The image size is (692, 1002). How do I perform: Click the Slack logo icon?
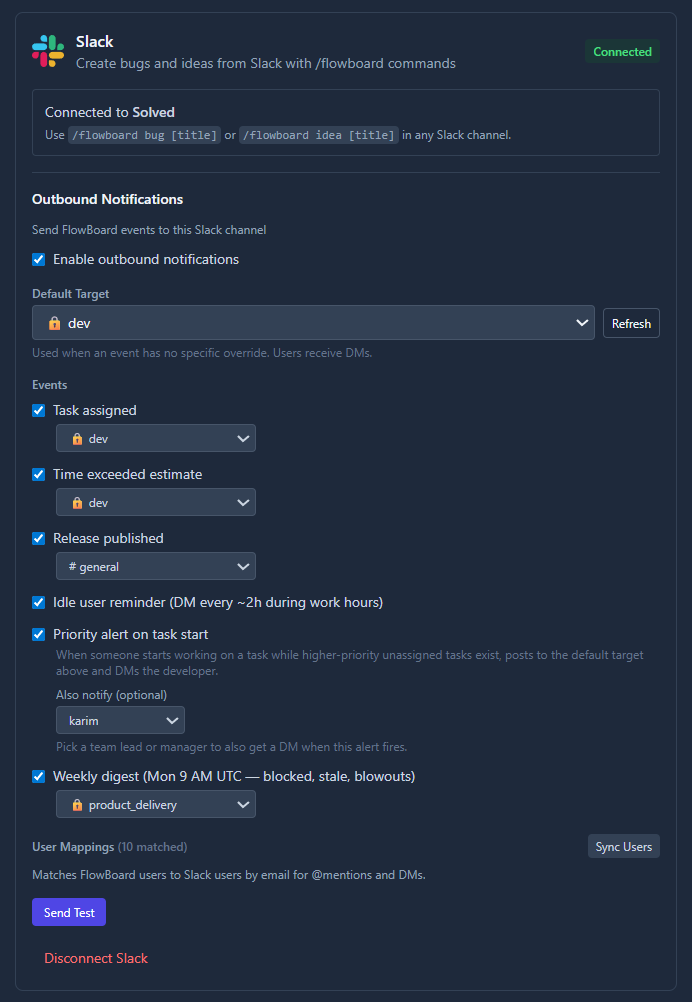coord(48,52)
